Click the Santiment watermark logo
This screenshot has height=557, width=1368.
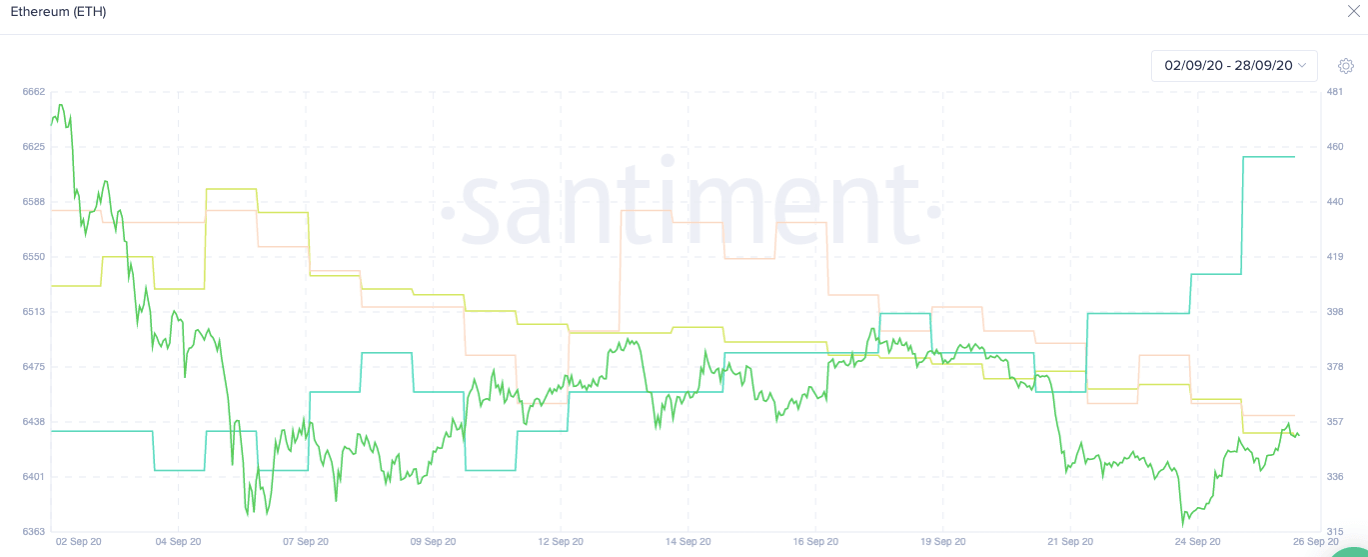pyautogui.click(x=690, y=208)
